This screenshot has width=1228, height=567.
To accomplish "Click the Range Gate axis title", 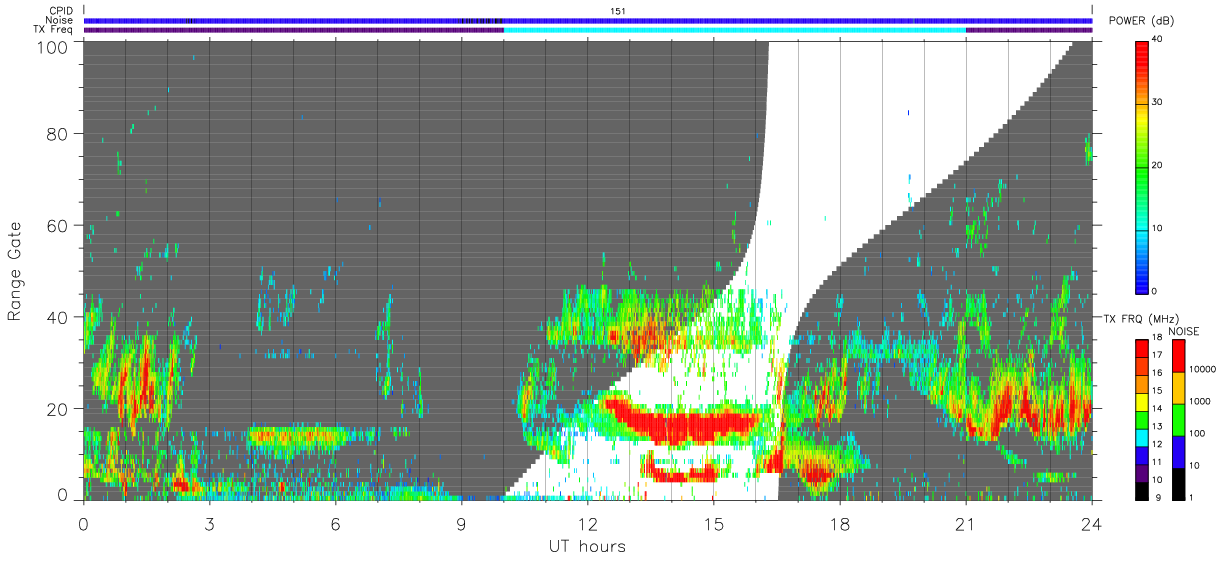I will point(15,271).
